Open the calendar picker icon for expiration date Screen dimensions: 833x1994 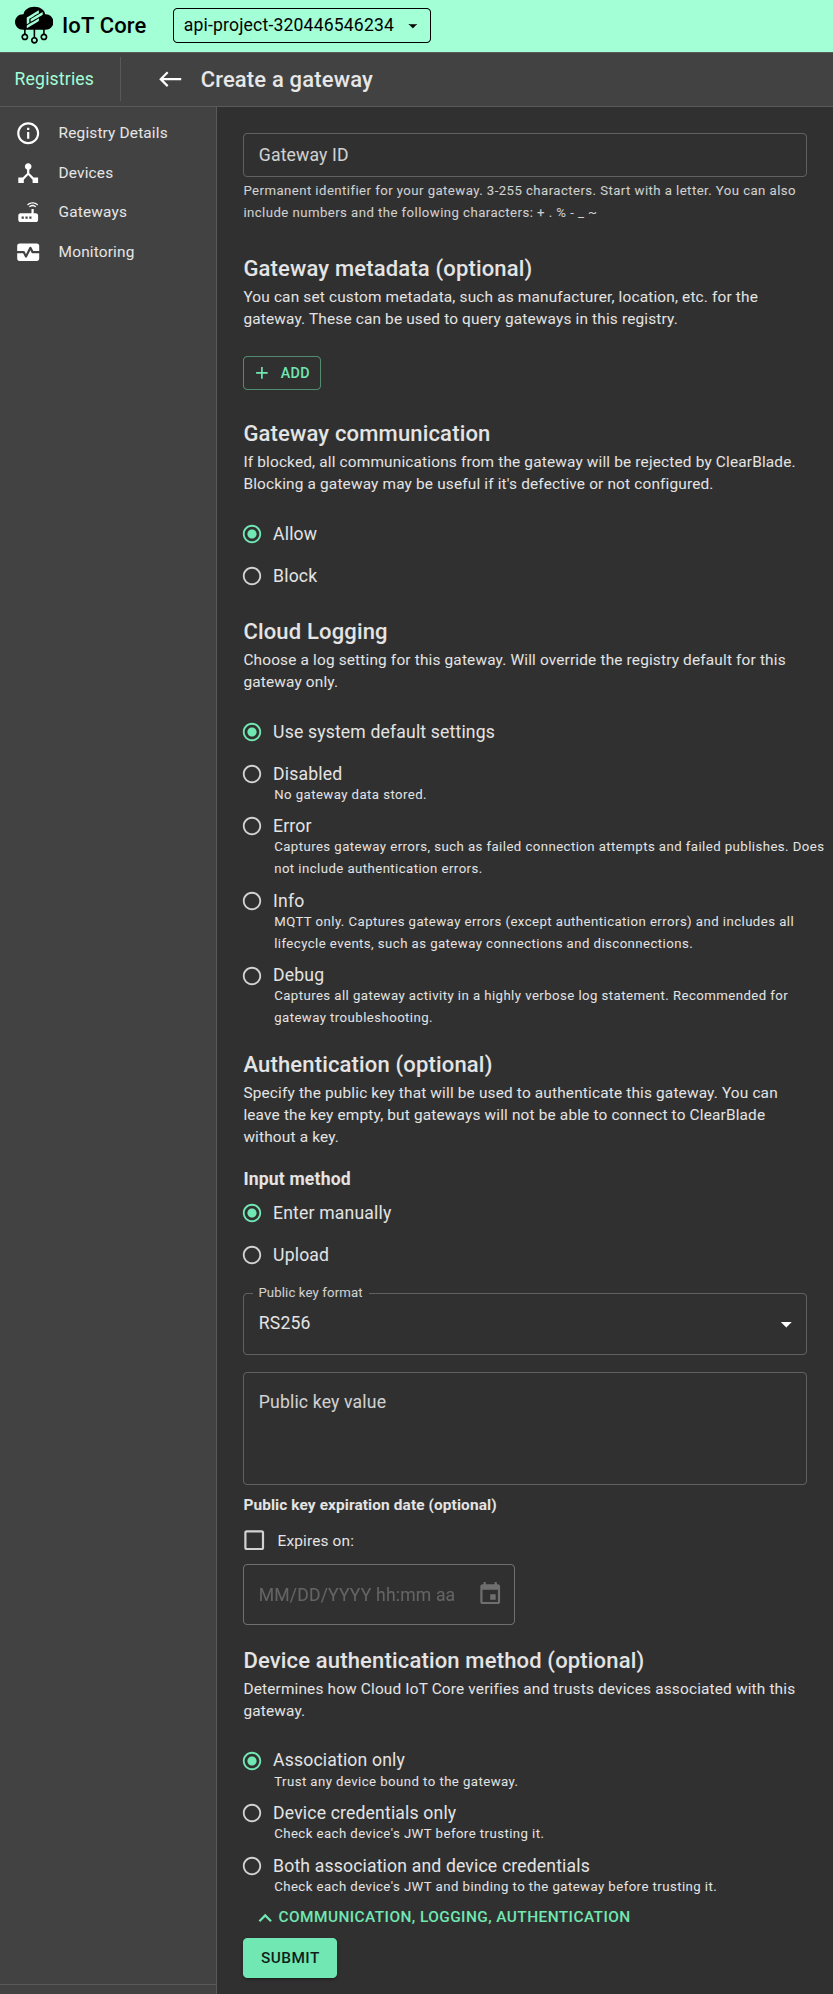(490, 1594)
